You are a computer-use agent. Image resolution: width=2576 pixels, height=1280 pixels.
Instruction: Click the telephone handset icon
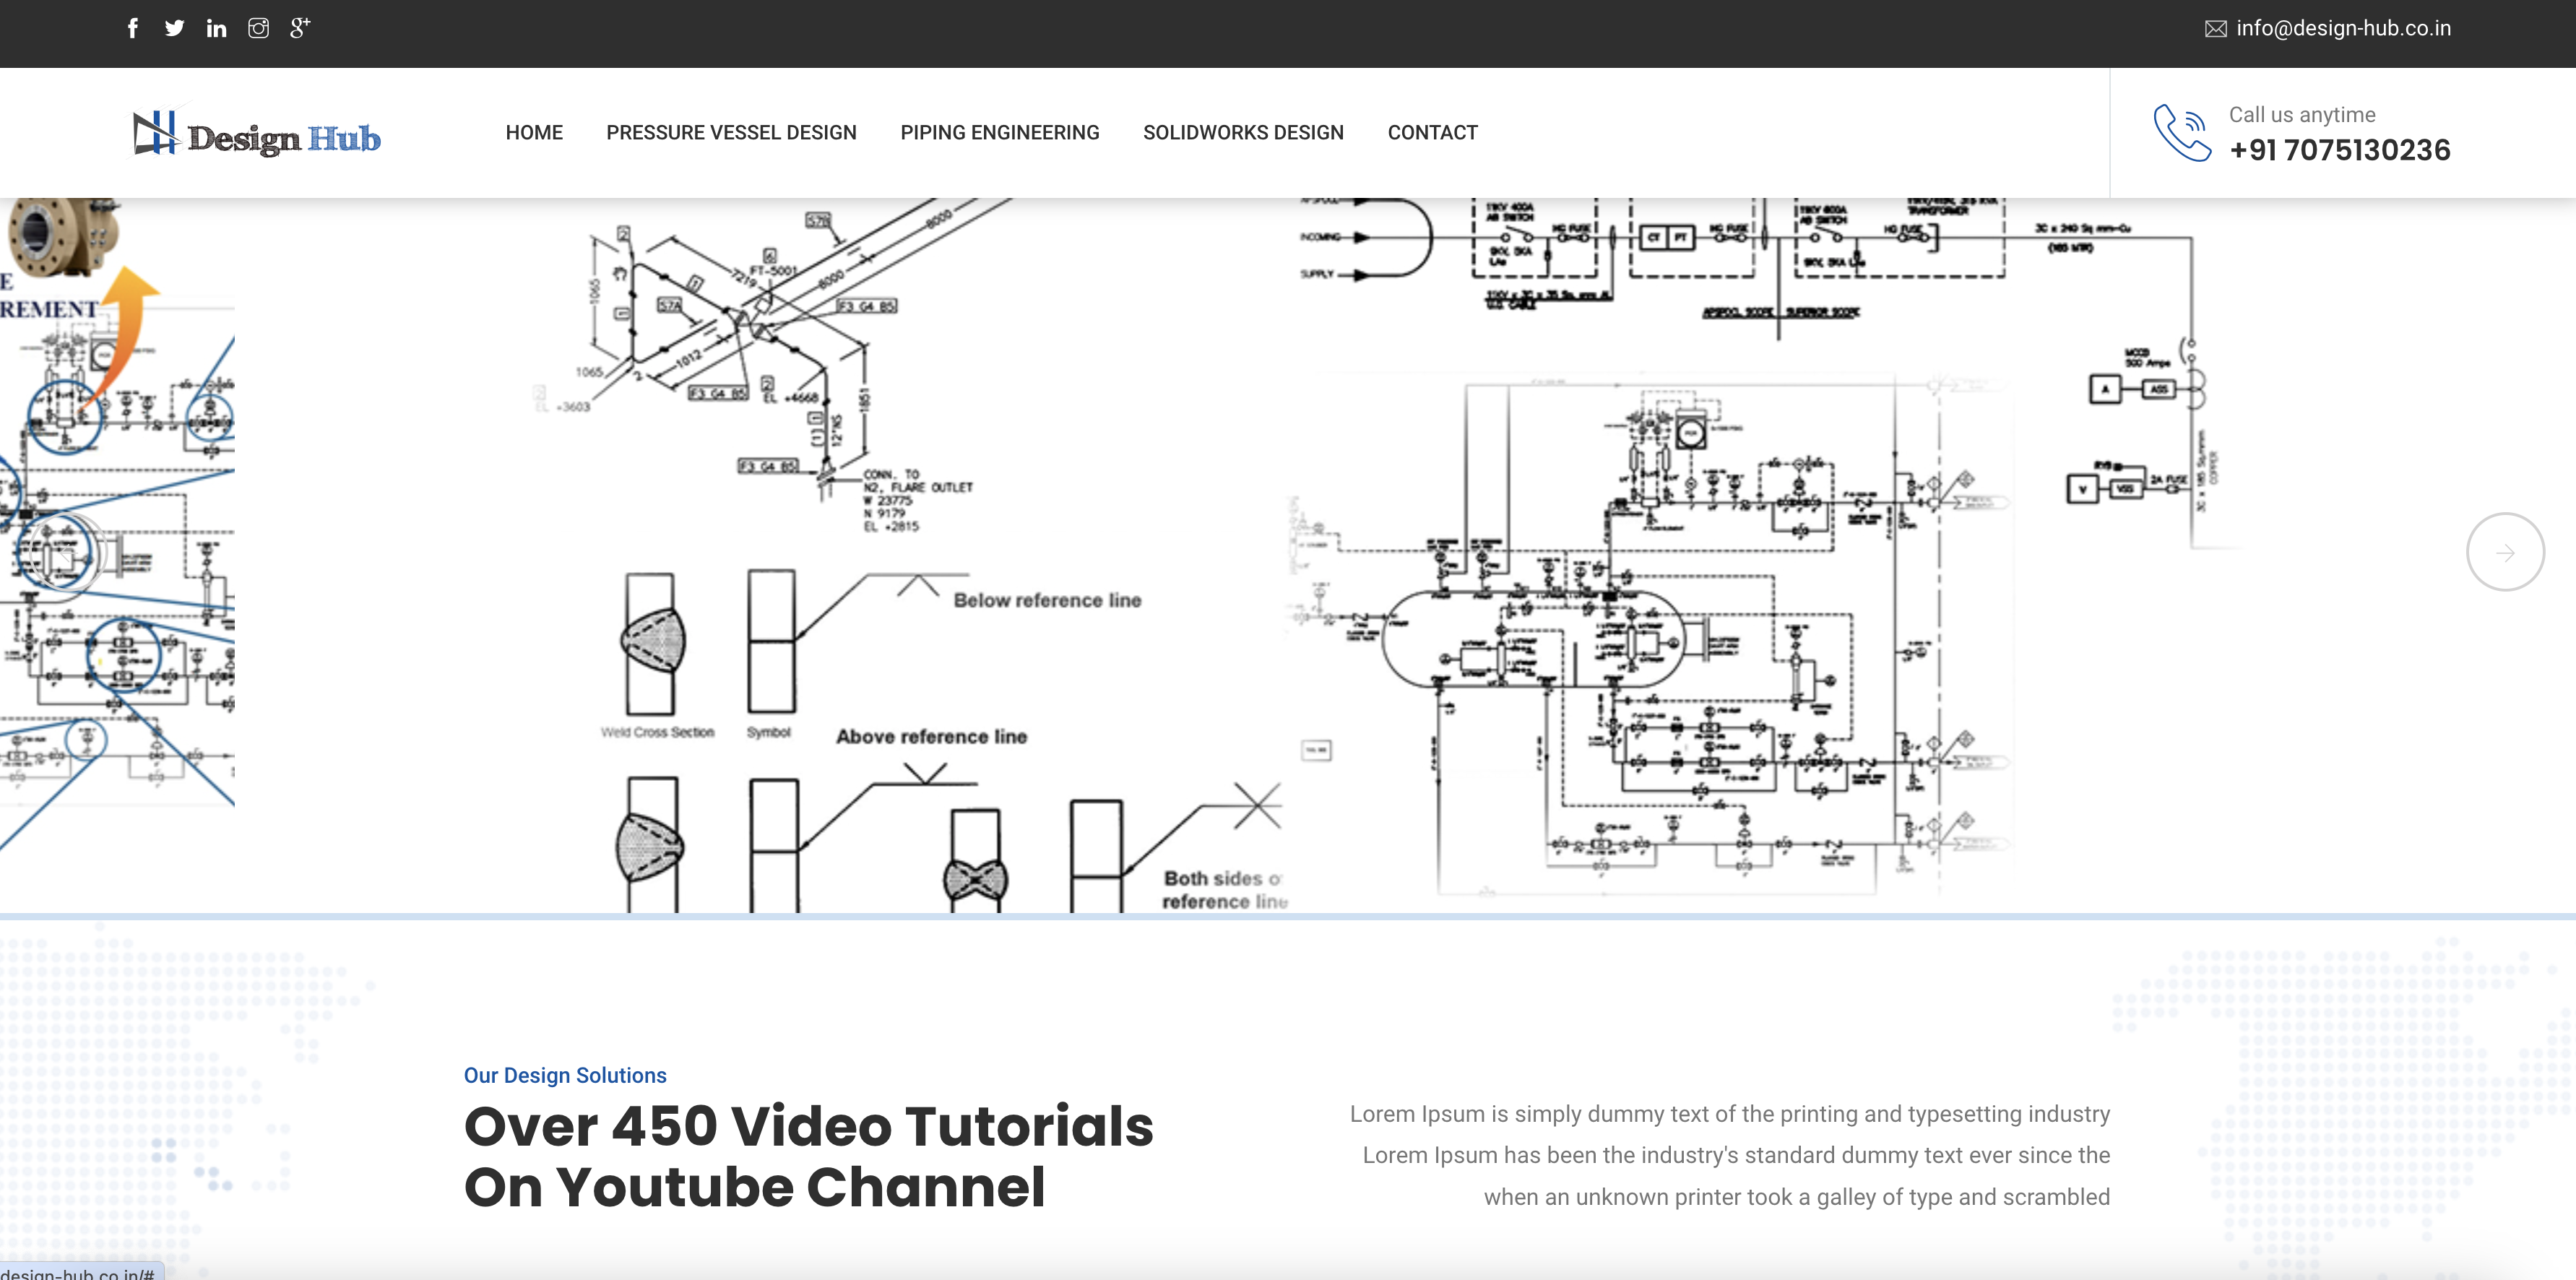pos(2181,133)
